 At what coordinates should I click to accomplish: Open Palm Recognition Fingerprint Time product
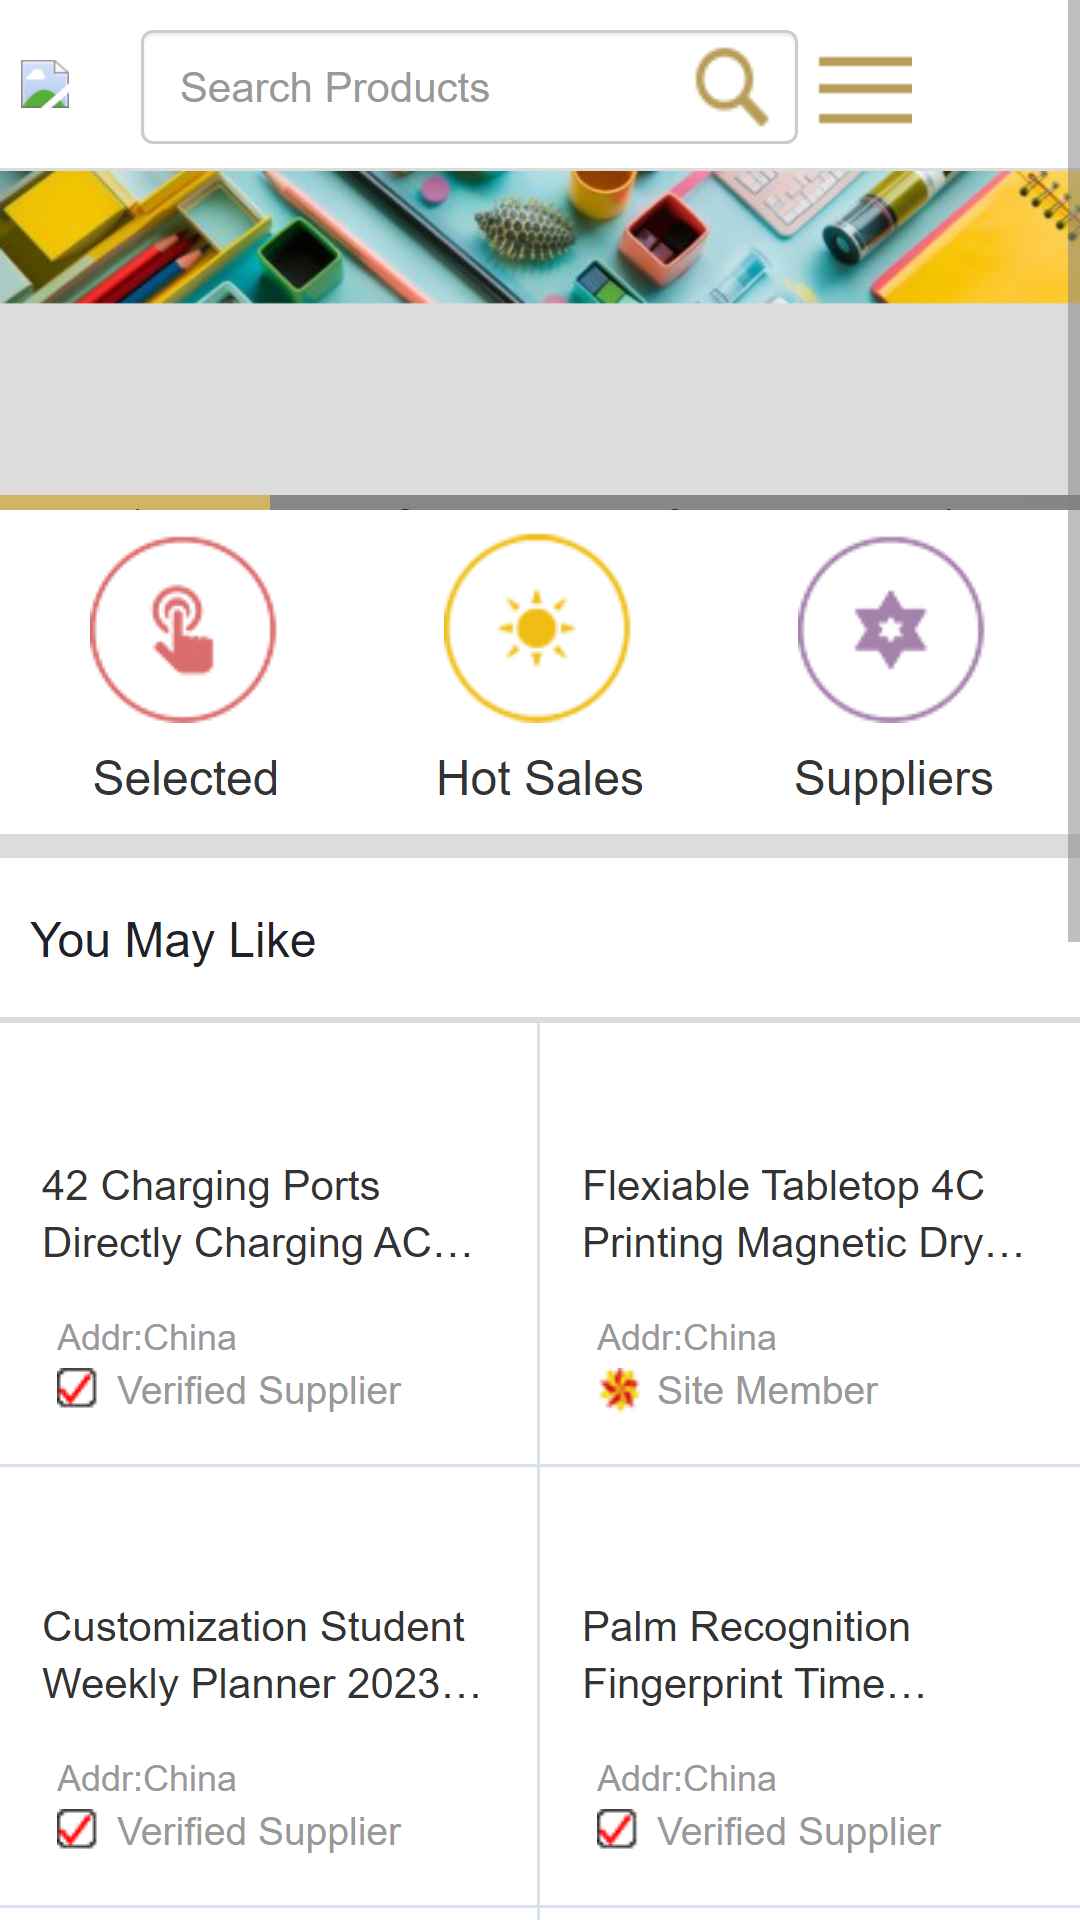[755, 1655]
